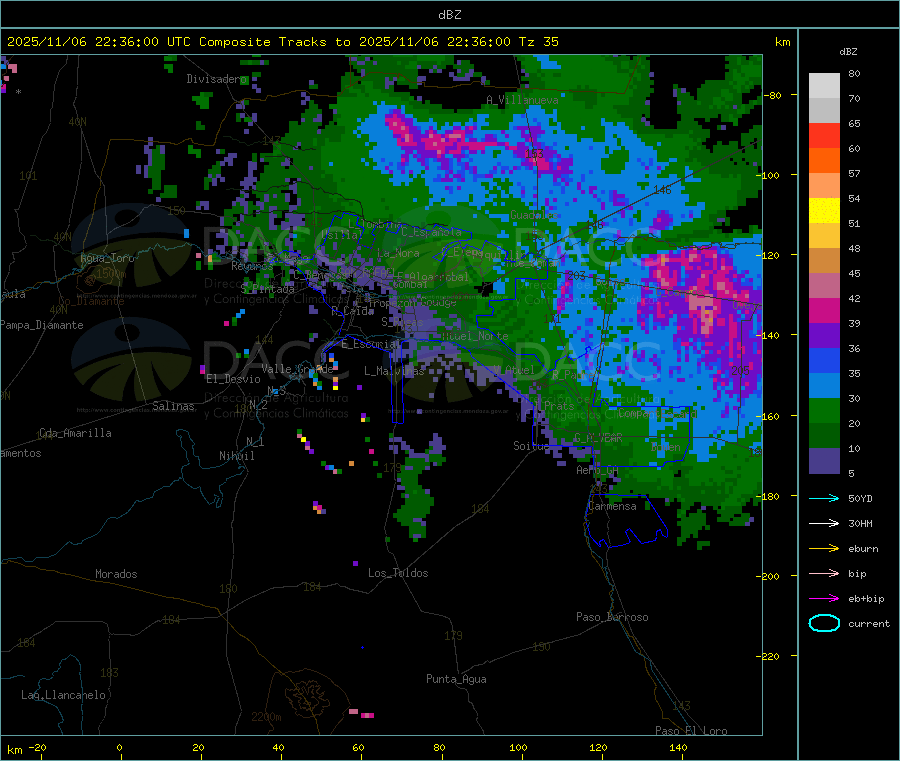Screen dimensions: 900x761
Task: Click the '50YD' legend label
Action: [x=860, y=498]
